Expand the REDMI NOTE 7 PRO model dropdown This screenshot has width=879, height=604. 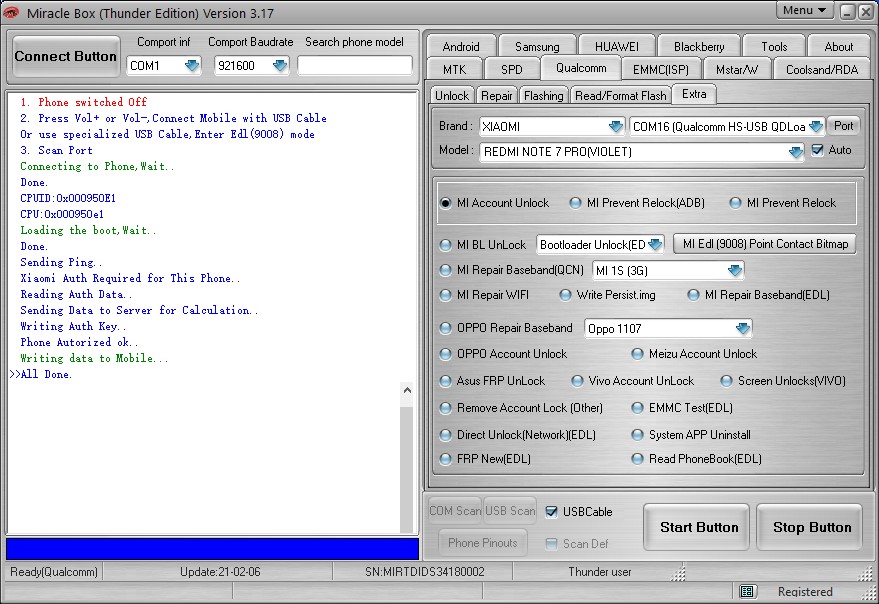click(795, 152)
